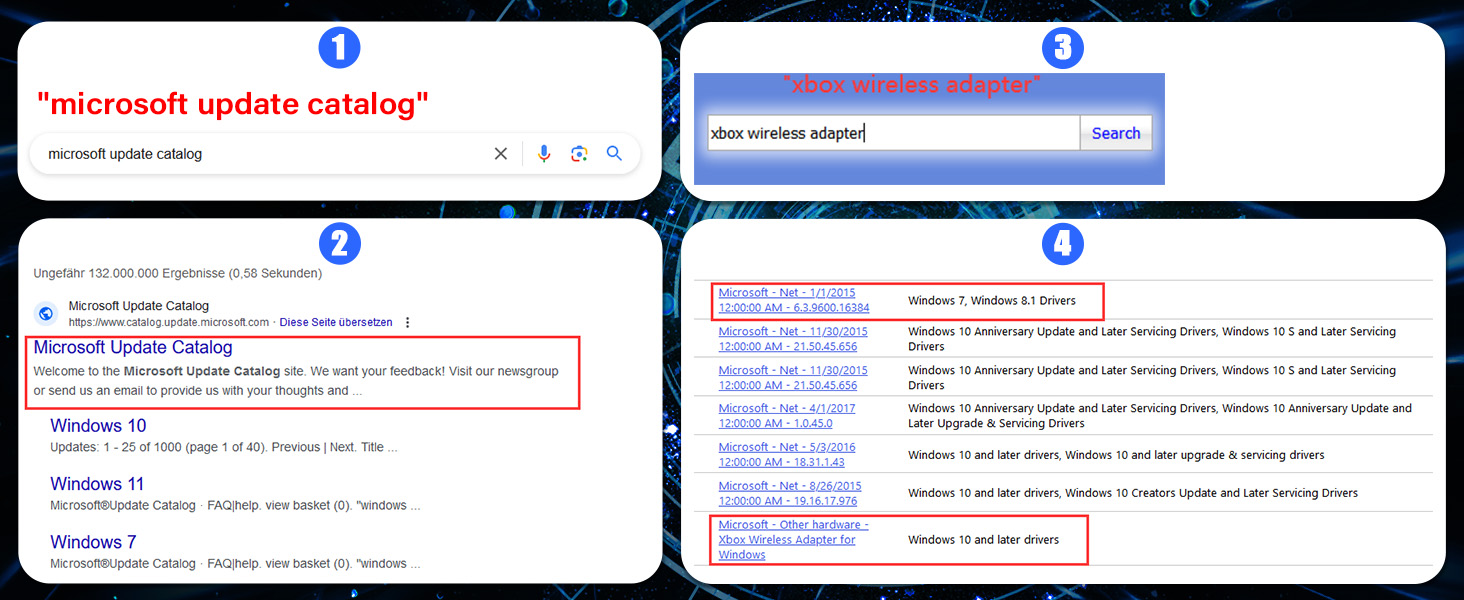The height and width of the screenshot is (600, 1464).
Task: Click the globe favicon beside Microsoft Update Catalog
Action: pyautogui.click(x=46, y=313)
